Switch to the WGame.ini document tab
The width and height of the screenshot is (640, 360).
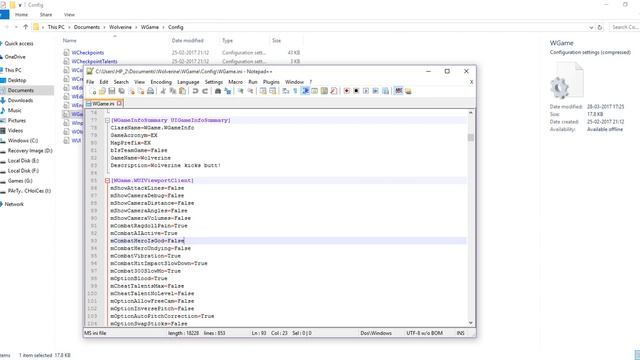coord(104,104)
